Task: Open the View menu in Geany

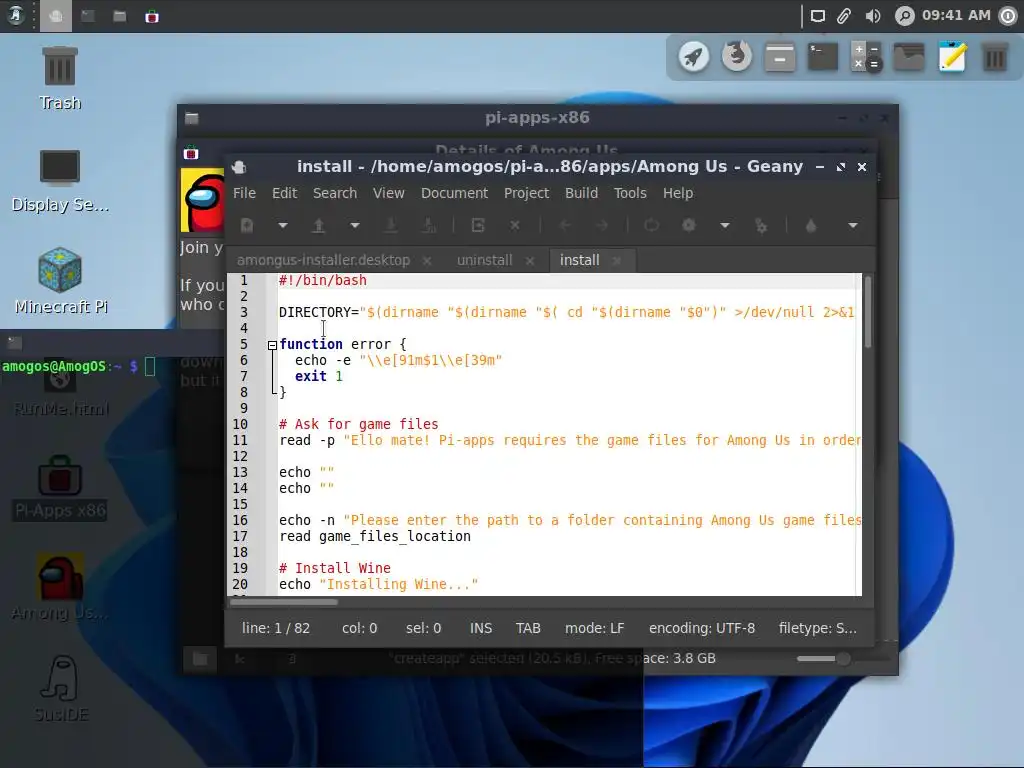Action: [x=389, y=193]
